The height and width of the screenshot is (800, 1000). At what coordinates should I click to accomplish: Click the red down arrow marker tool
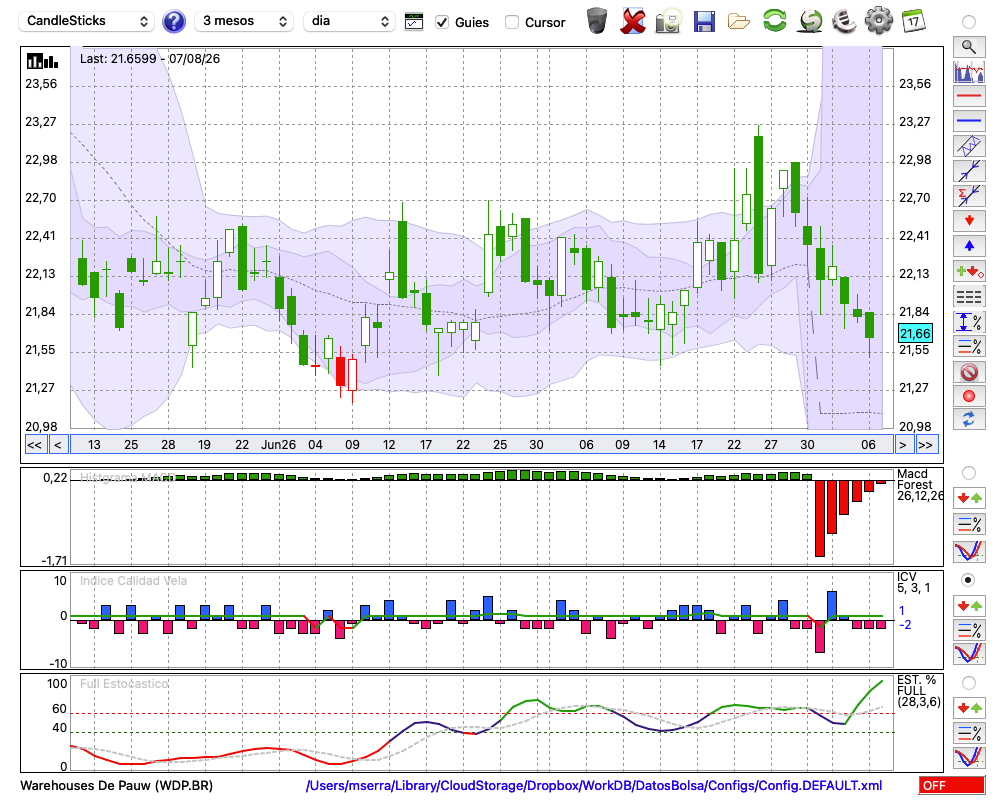969,221
